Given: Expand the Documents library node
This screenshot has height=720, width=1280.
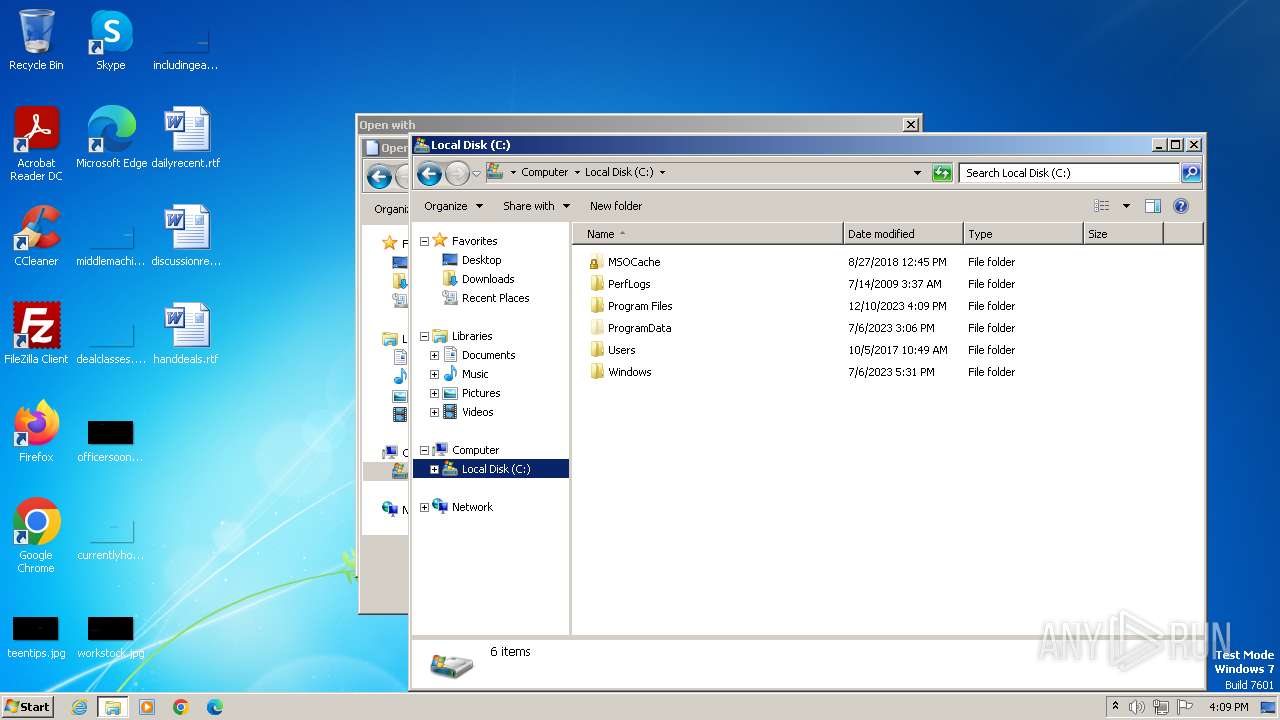Looking at the screenshot, I should [434, 355].
